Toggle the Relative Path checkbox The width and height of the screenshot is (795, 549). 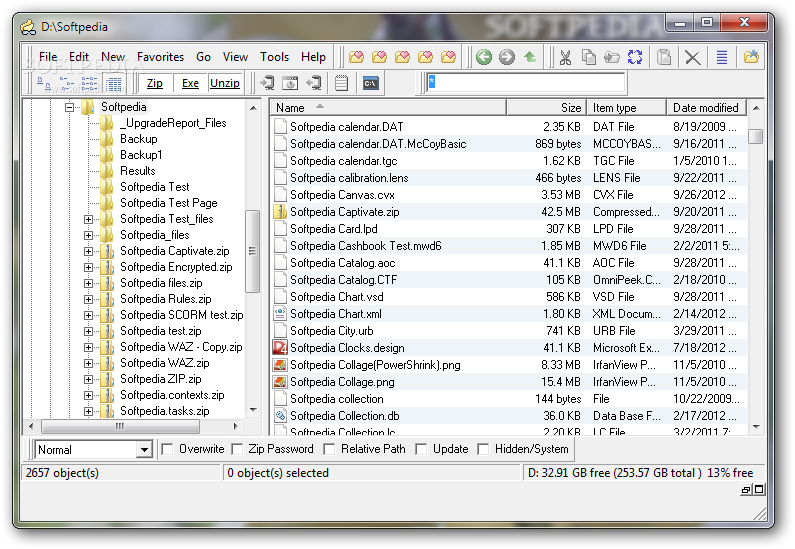(330, 449)
